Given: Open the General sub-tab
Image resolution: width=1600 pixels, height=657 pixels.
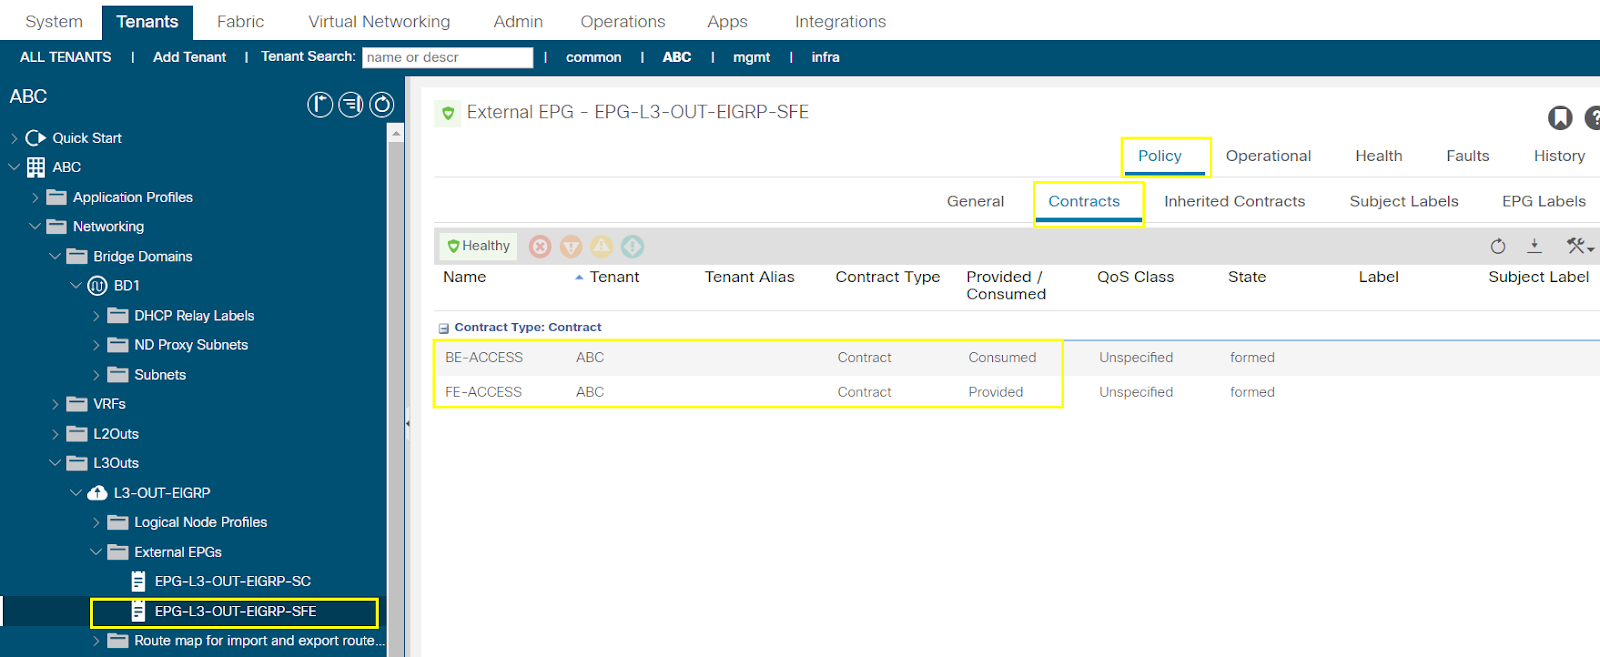Looking at the screenshot, I should click(x=975, y=201).
